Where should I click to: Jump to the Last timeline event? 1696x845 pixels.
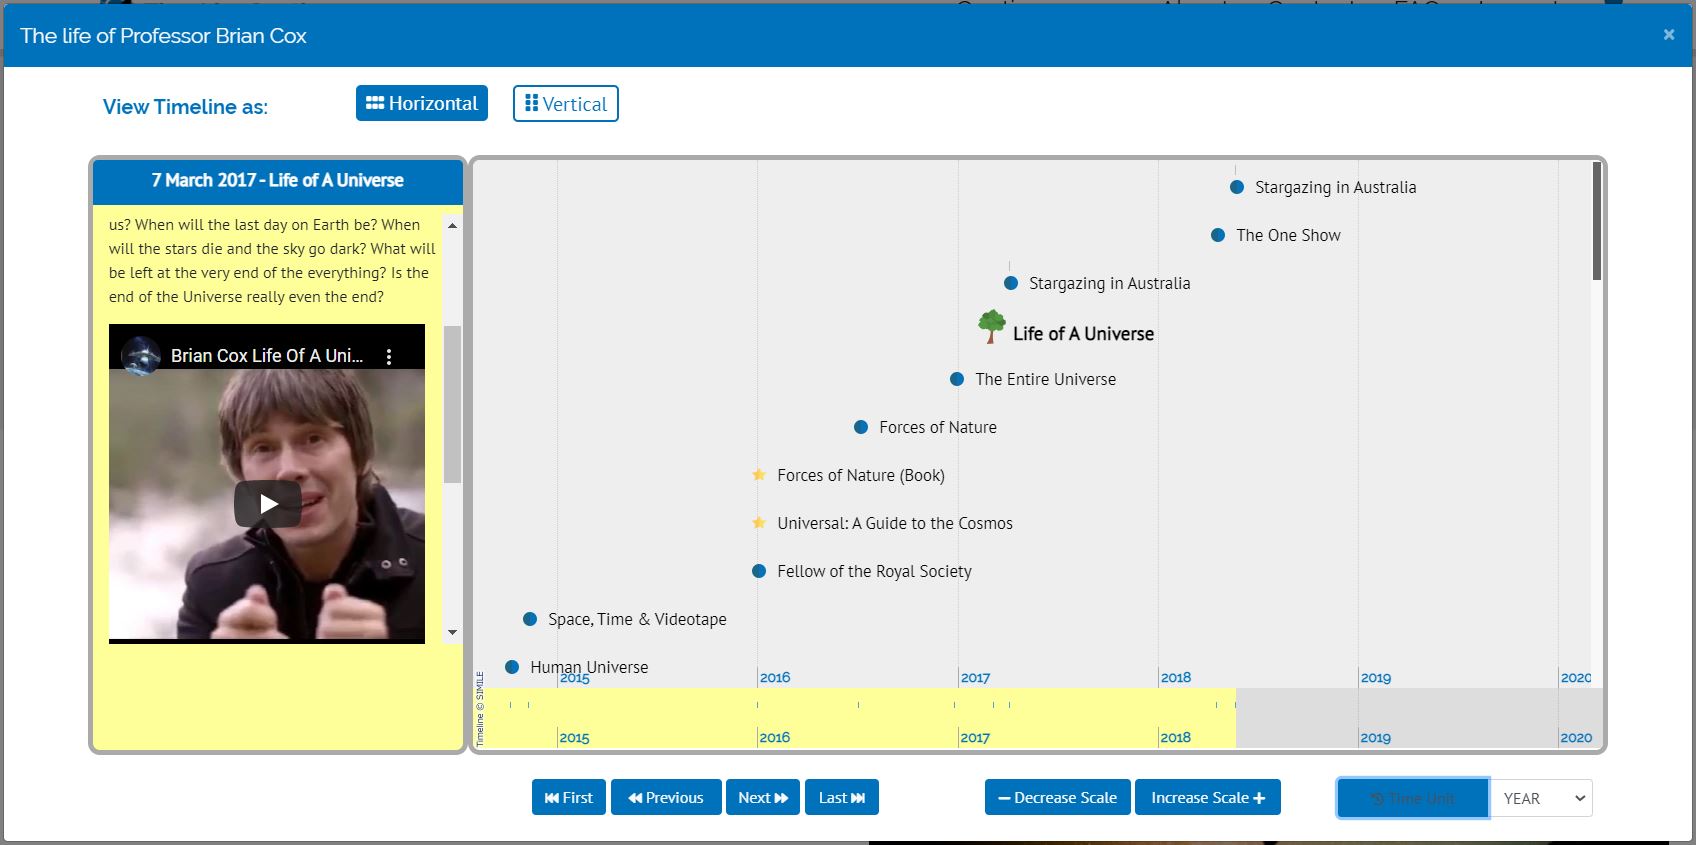(841, 797)
